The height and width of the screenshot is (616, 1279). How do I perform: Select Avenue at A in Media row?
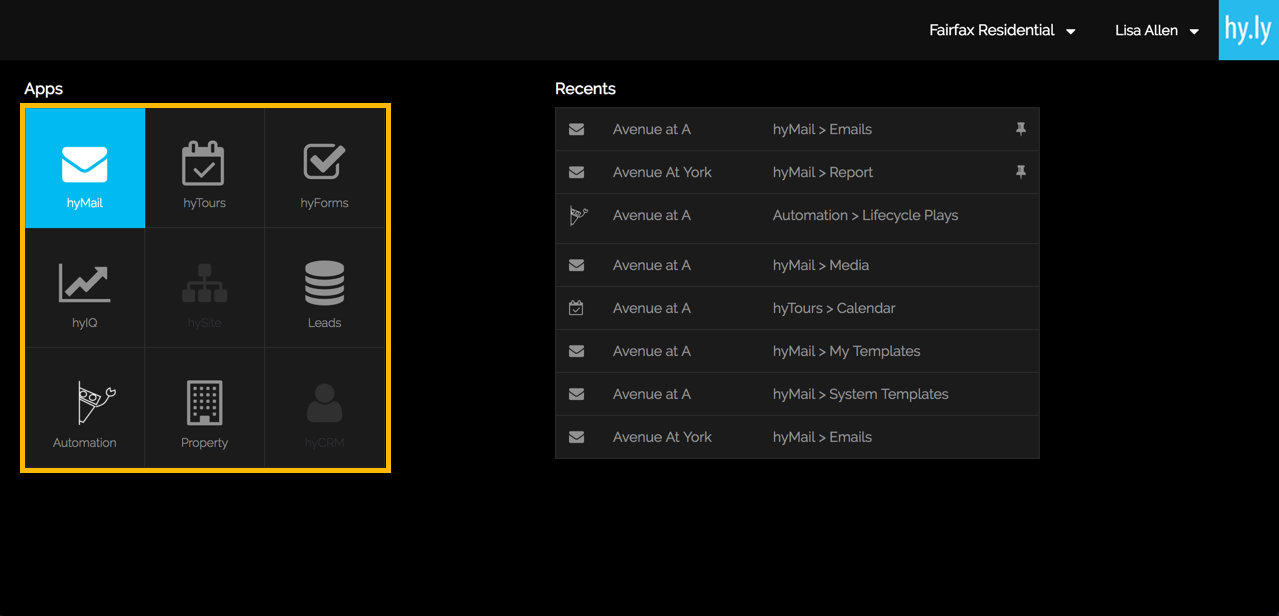652,265
